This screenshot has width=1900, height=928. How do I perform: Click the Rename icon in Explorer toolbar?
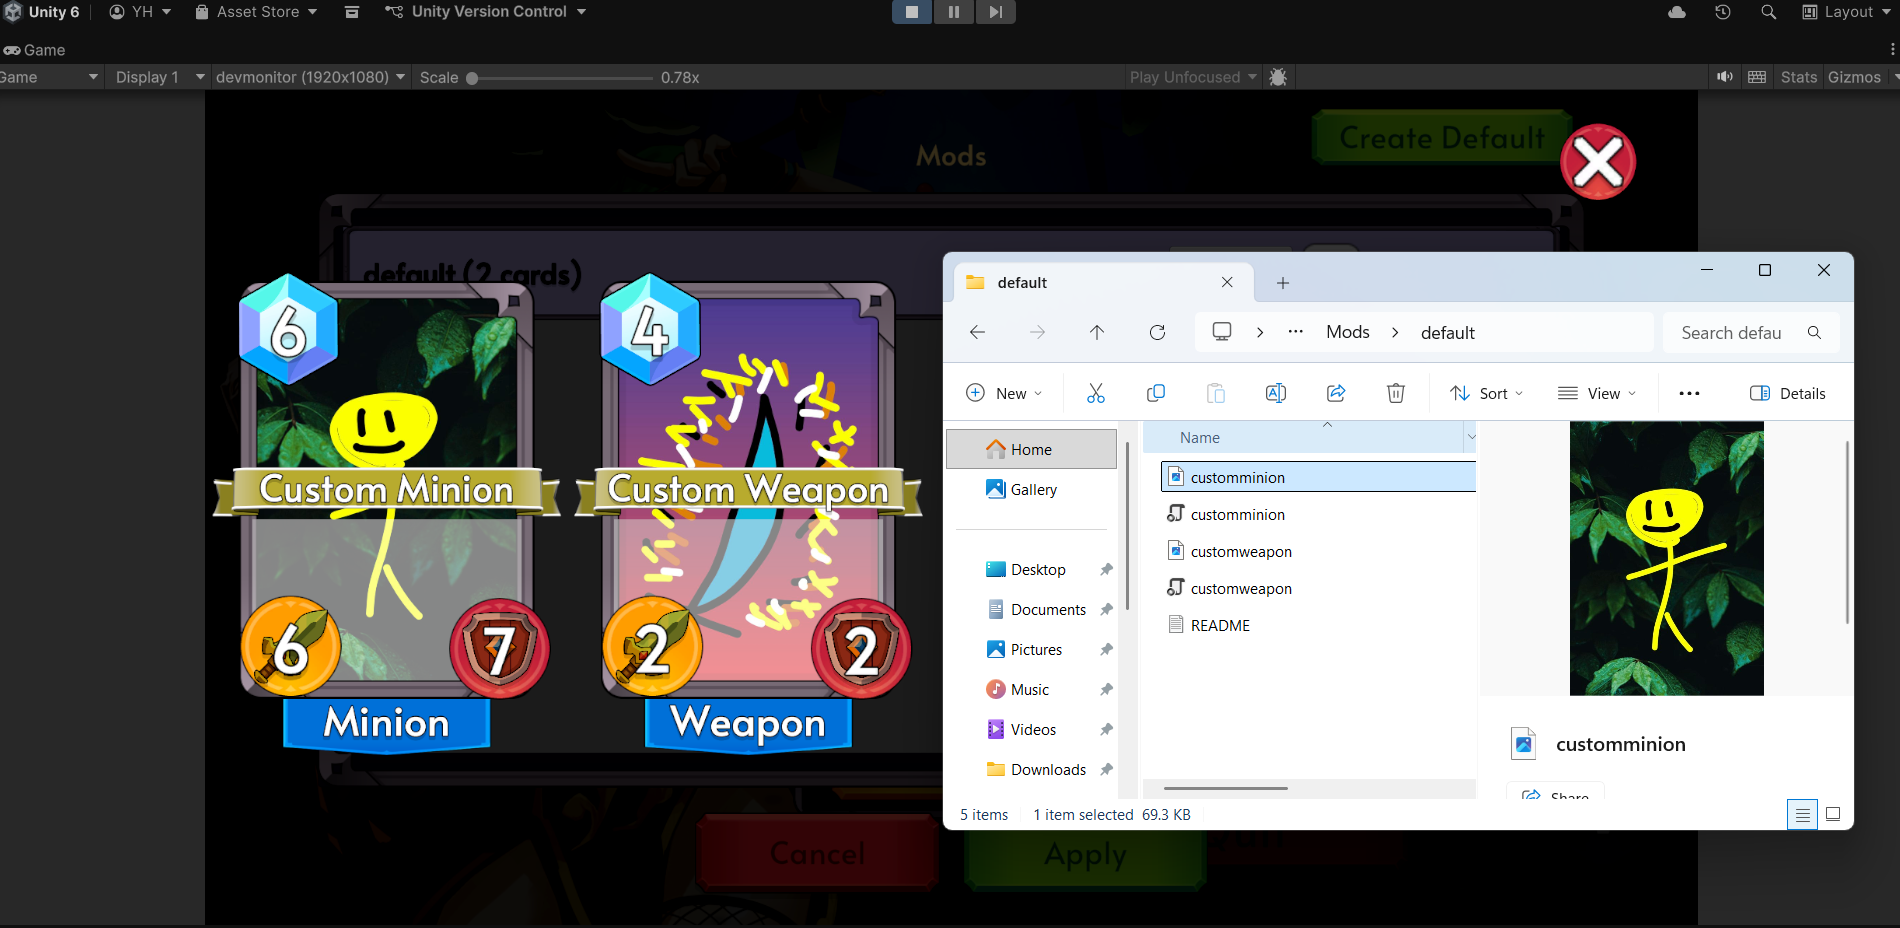(1276, 393)
